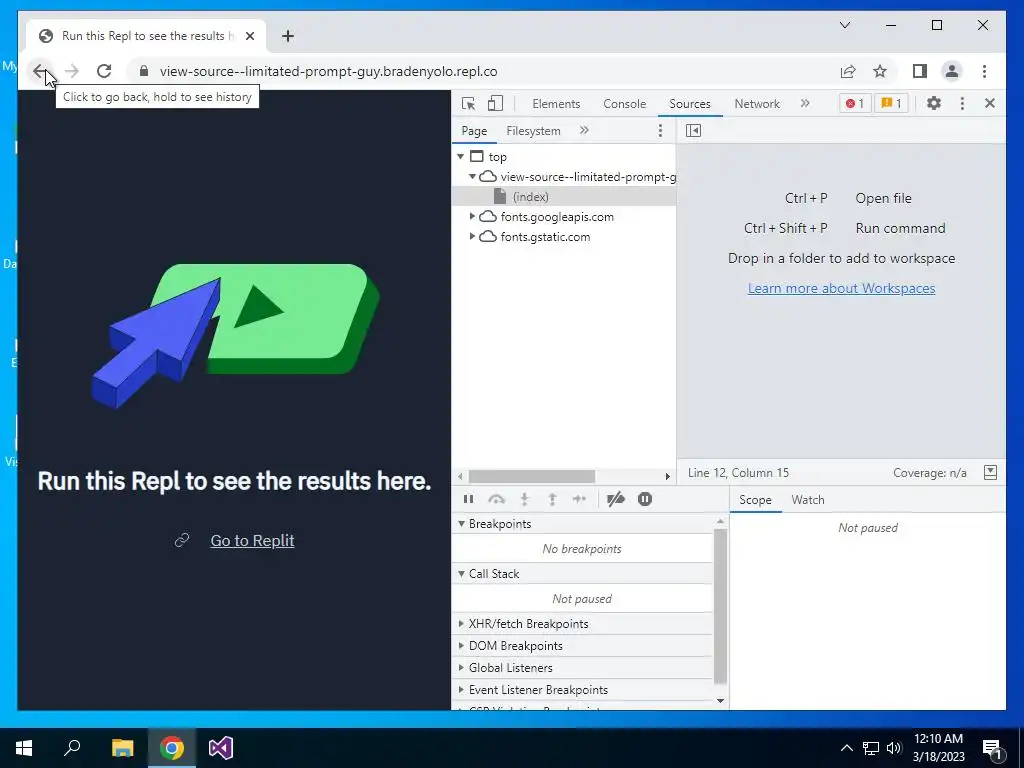The width and height of the screenshot is (1024, 768).
Task: Collapse the Breakpoints section
Action: [x=462, y=524]
